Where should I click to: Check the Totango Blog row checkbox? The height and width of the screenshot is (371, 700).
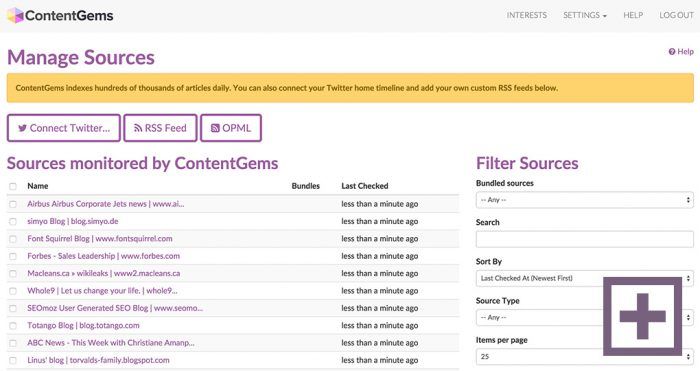(13, 326)
